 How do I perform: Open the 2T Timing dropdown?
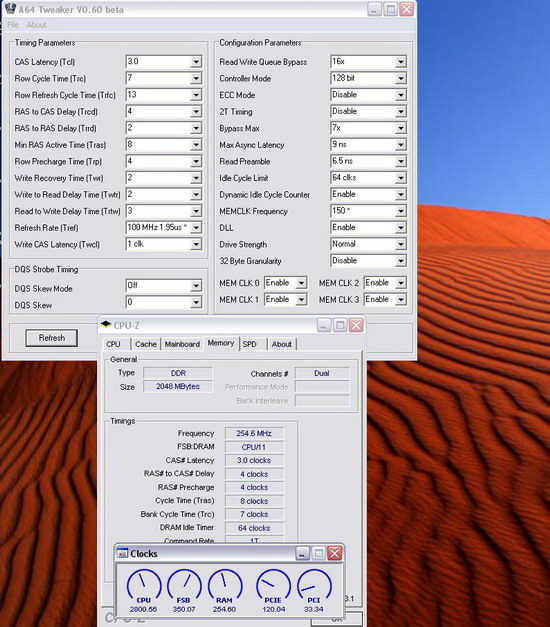[x=400, y=112]
